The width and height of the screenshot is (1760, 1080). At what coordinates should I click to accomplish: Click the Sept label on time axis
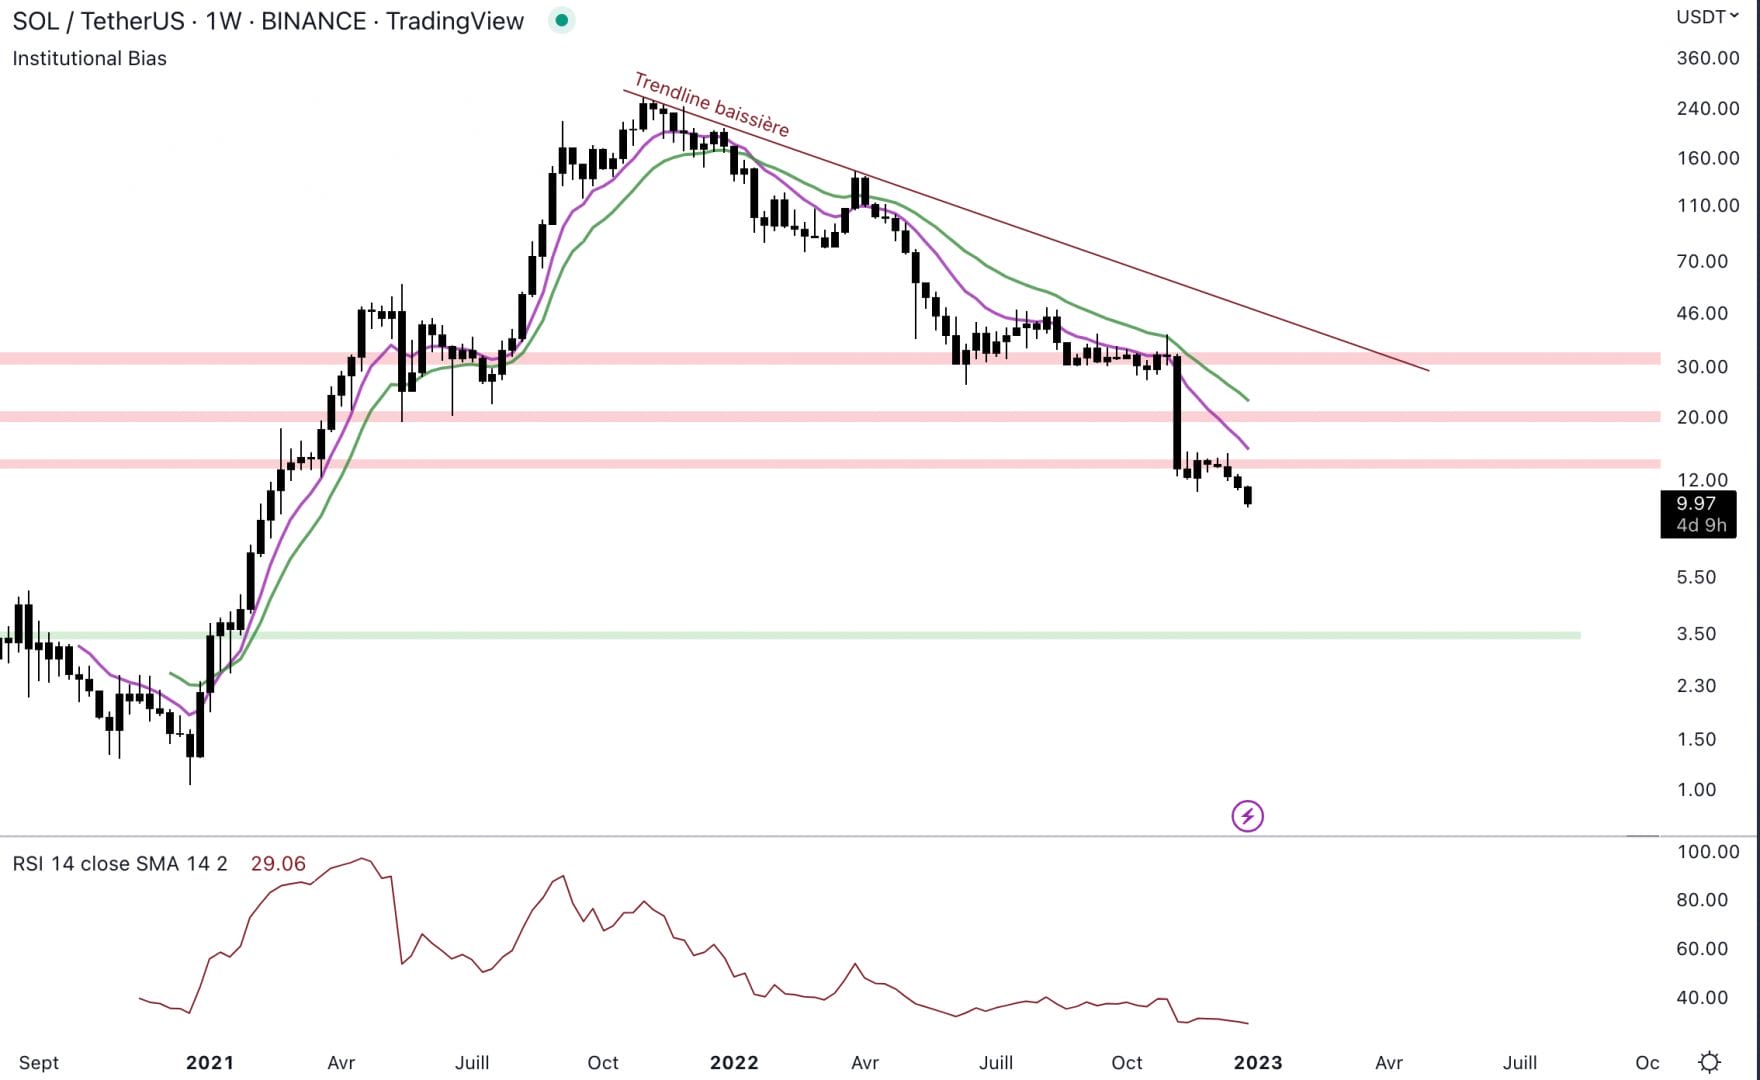[39, 1062]
